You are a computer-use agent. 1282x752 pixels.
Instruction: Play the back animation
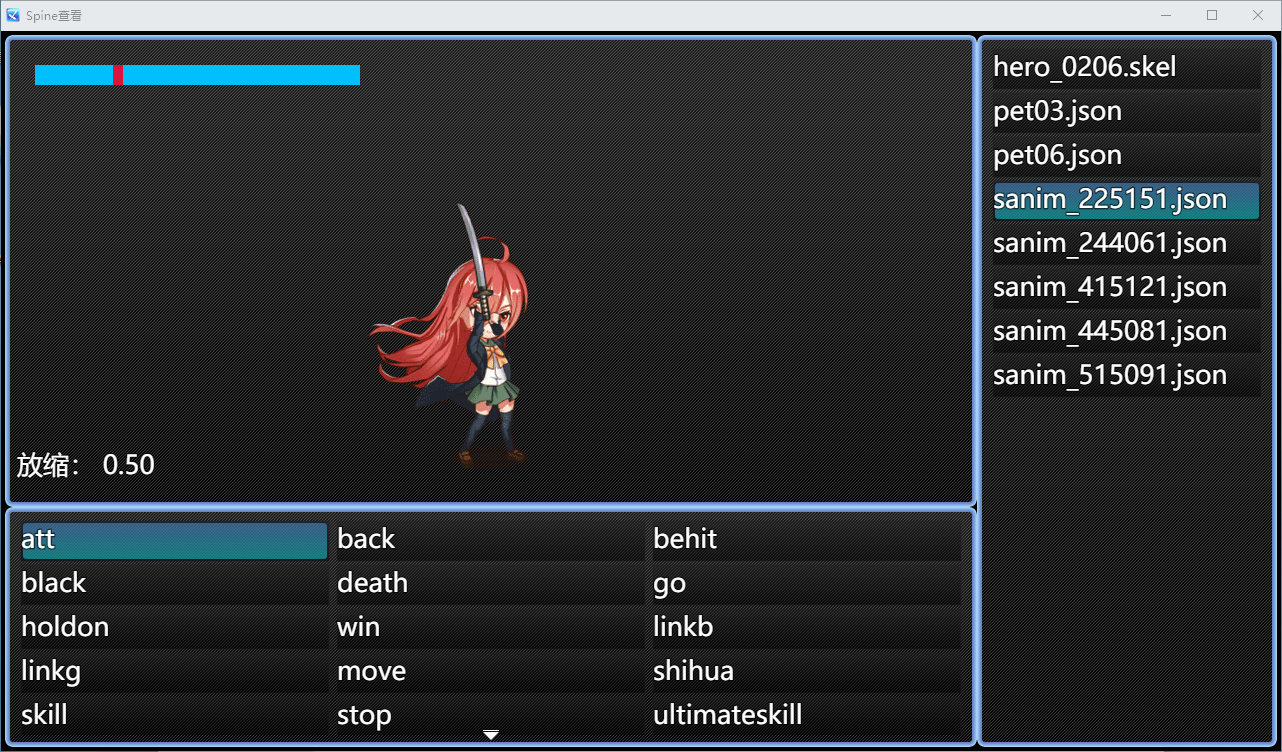(x=490, y=540)
